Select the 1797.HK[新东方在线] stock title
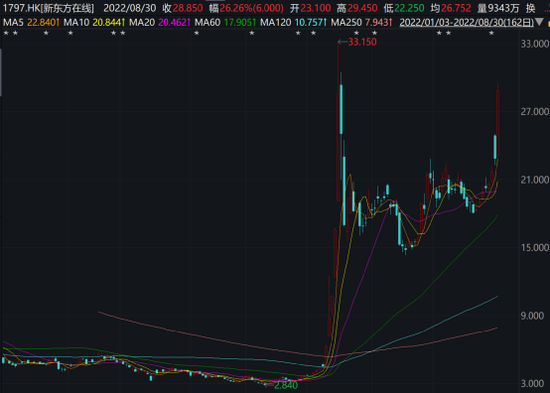The image size is (550, 393). pyautogui.click(x=48, y=8)
